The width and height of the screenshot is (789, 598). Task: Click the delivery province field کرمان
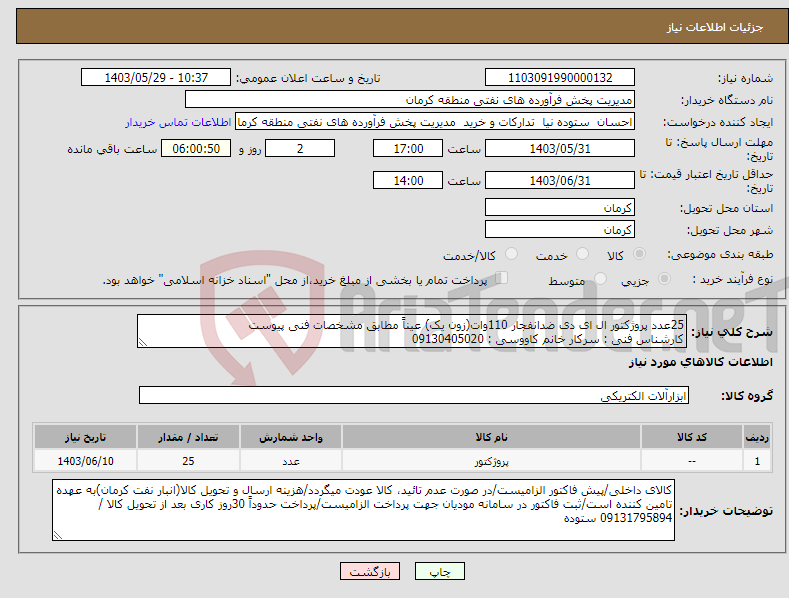(560, 207)
